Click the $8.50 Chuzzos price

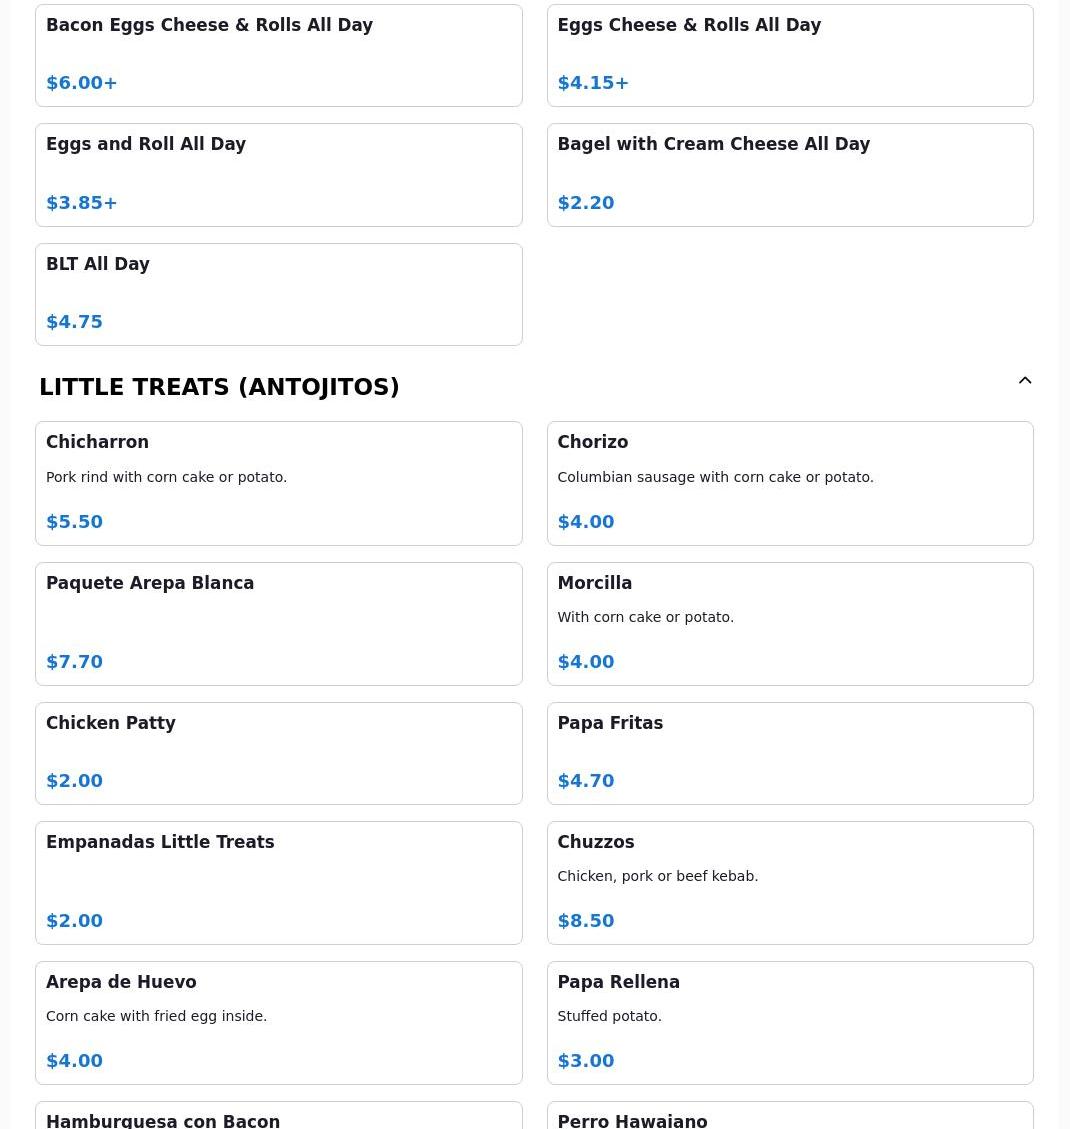click(x=586, y=921)
